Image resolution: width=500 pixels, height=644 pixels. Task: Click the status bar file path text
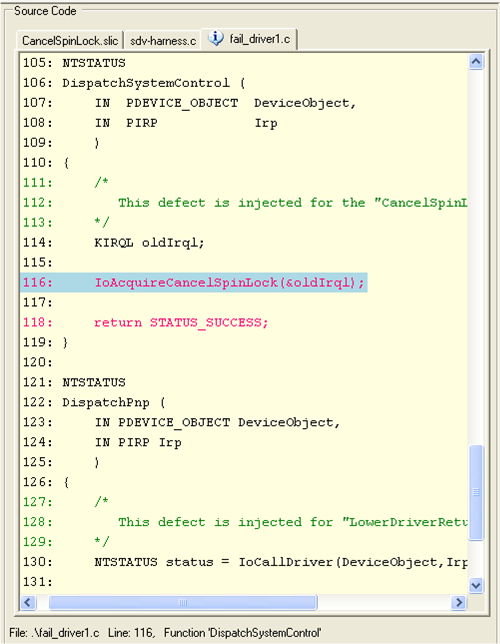[54, 632]
